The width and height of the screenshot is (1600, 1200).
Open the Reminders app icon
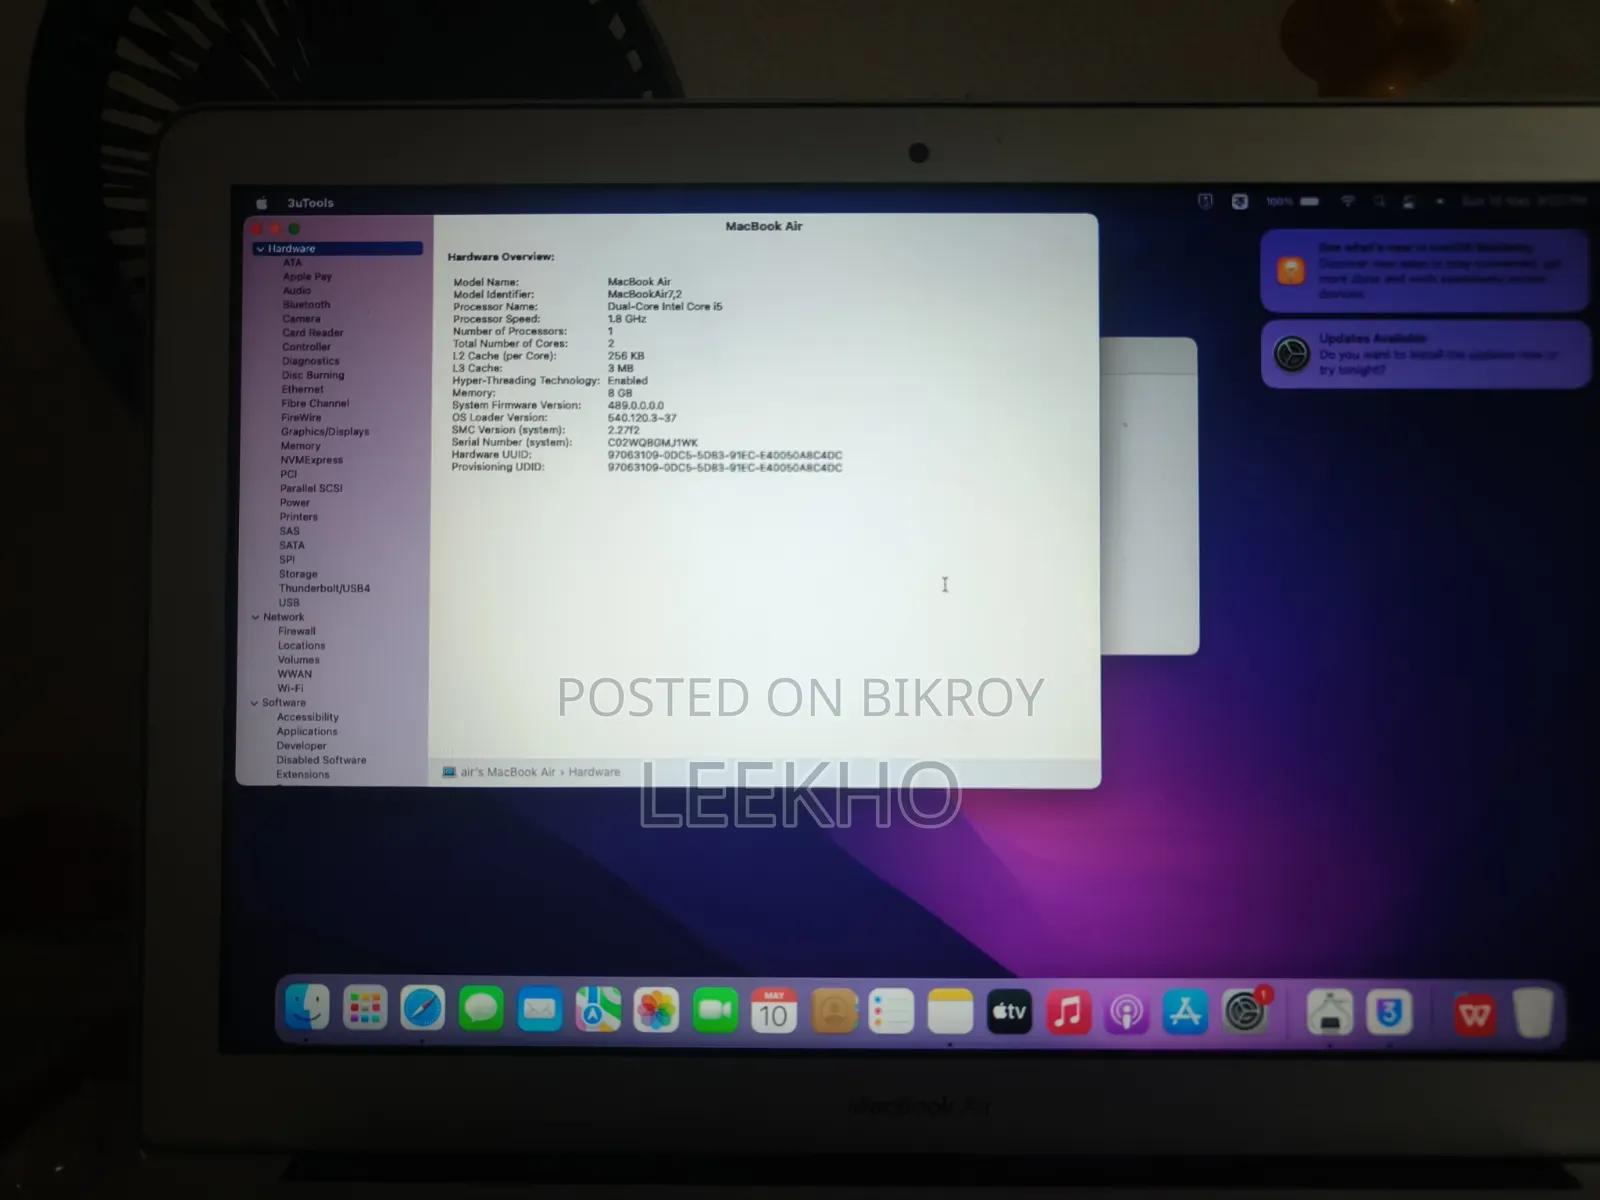[x=891, y=1012]
